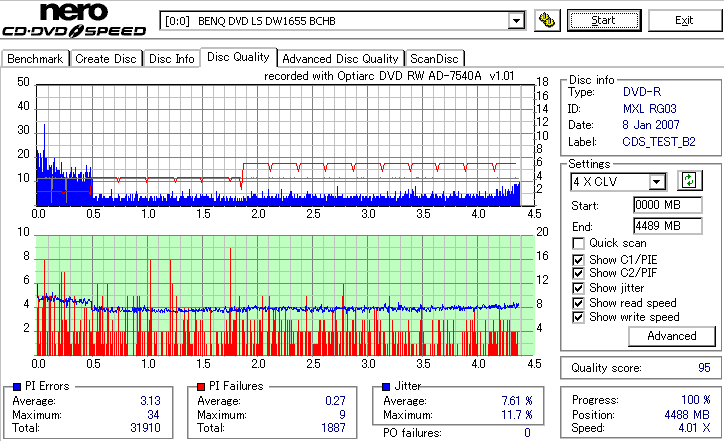The height and width of the screenshot is (441, 724).
Task: Open the 4 X CLV speed dropdown
Action: point(618,181)
